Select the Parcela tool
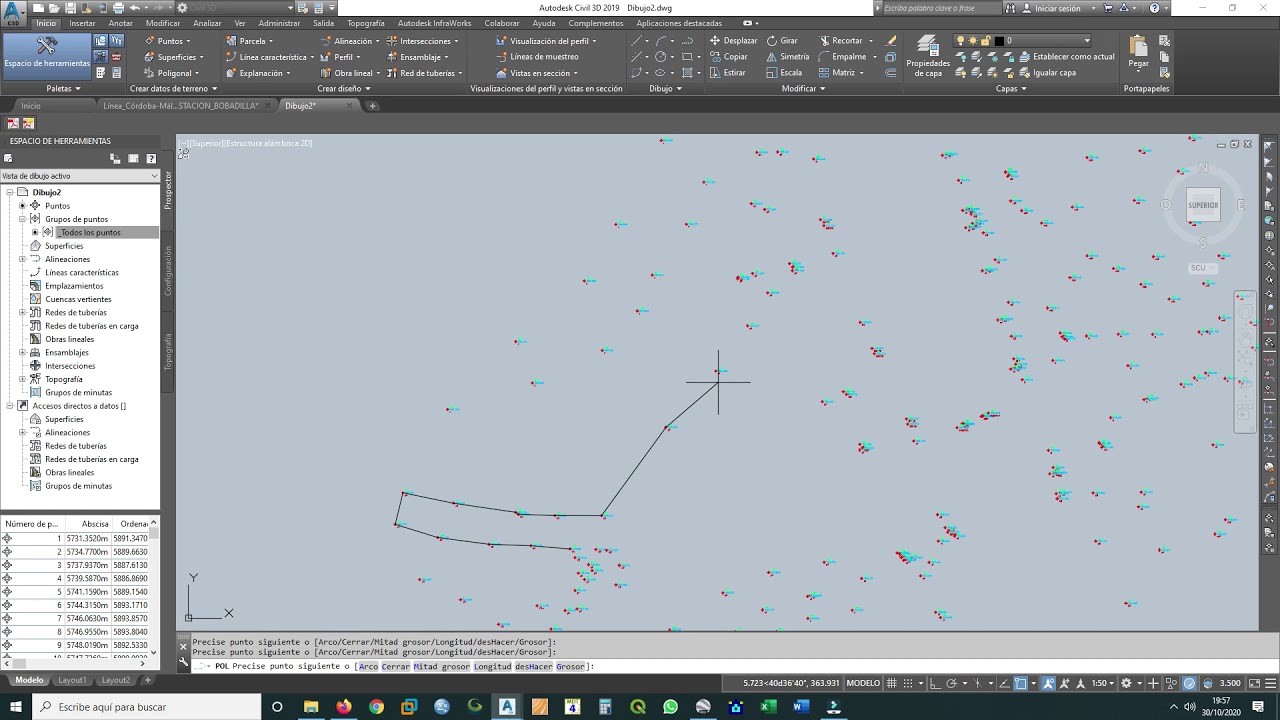 coord(250,41)
